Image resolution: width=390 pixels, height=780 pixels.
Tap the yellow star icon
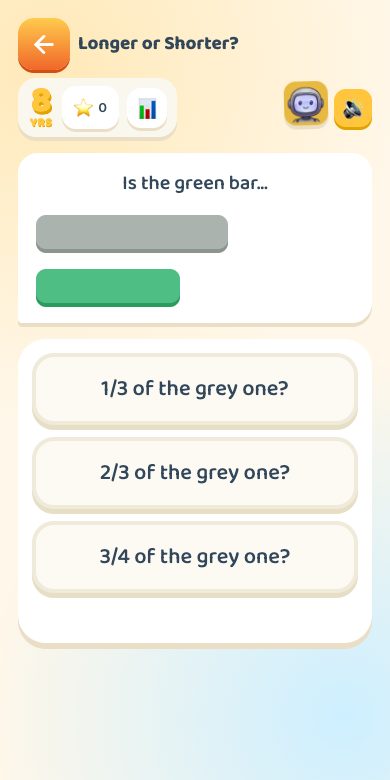[x=83, y=107]
